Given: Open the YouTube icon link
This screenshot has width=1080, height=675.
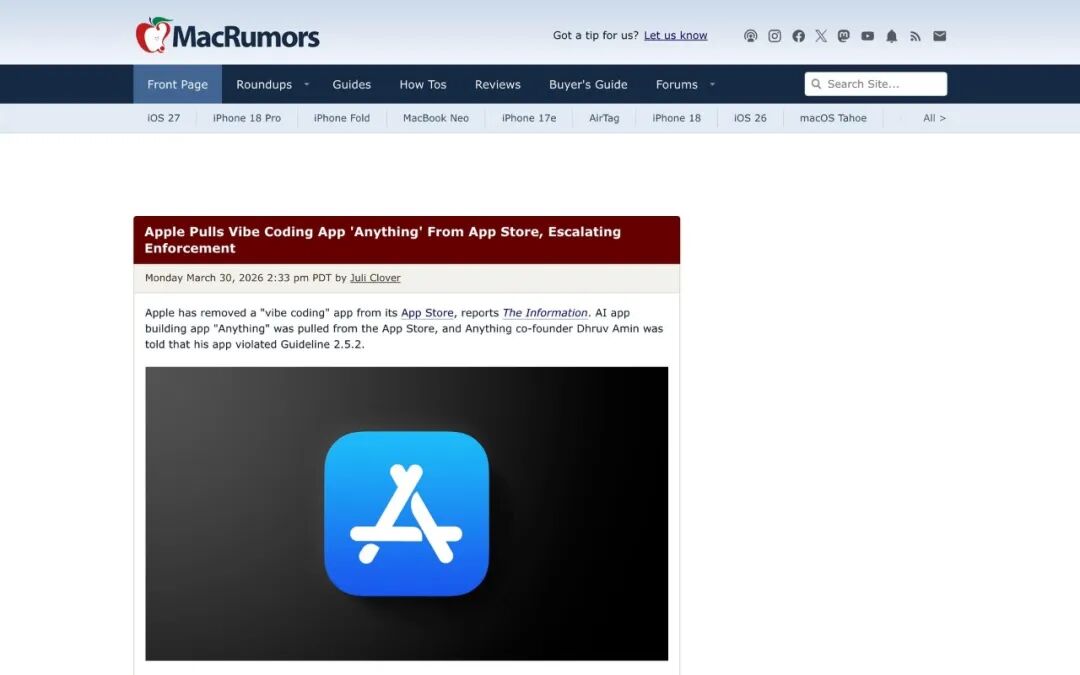Looking at the screenshot, I should pyautogui.click(x=868, y=36).
